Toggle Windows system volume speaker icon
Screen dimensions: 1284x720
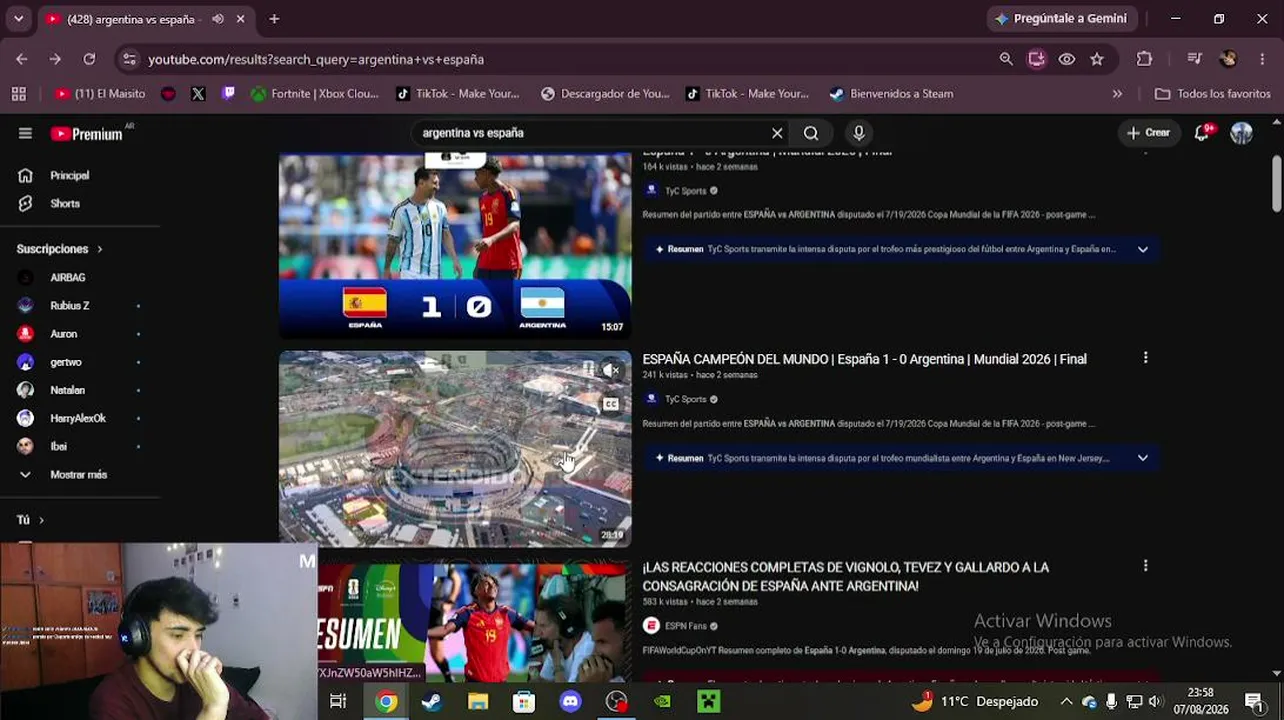(1155, 702)
